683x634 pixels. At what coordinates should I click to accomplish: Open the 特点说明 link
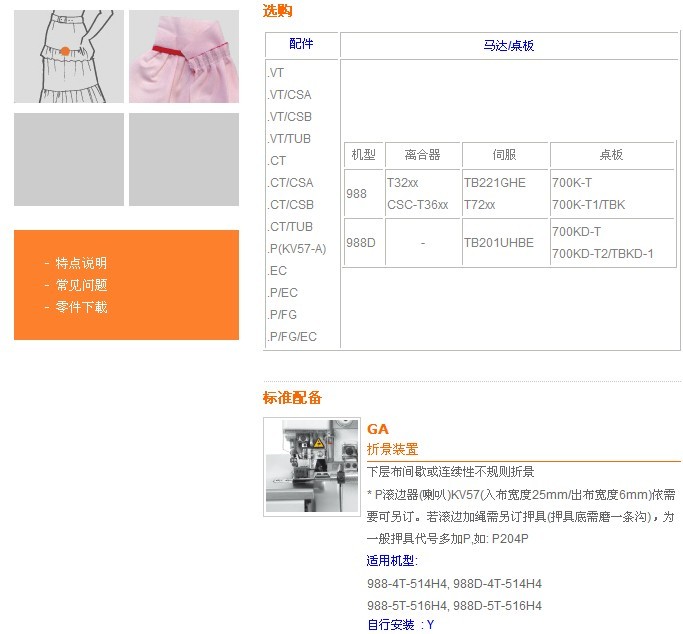[81, 263]
